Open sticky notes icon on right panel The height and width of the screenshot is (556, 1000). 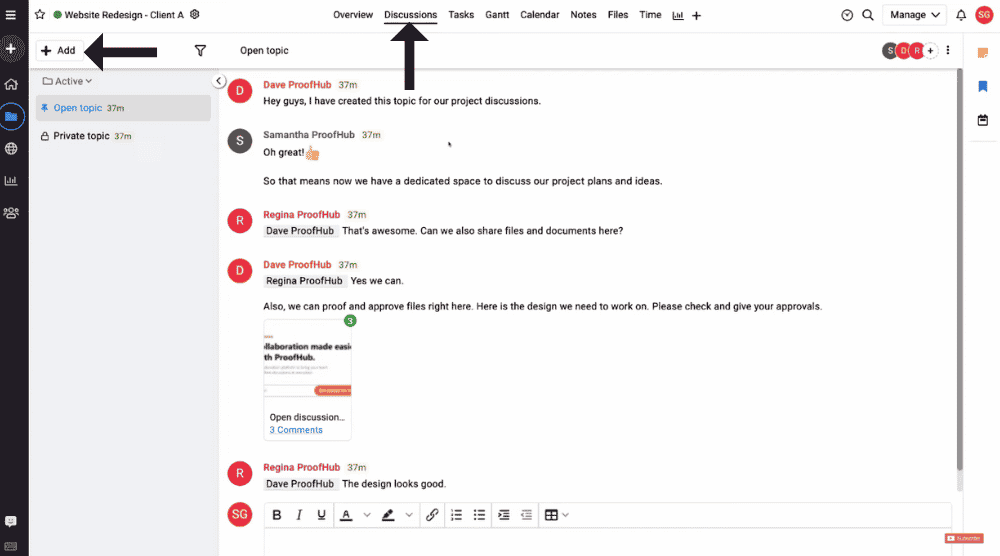983,53
